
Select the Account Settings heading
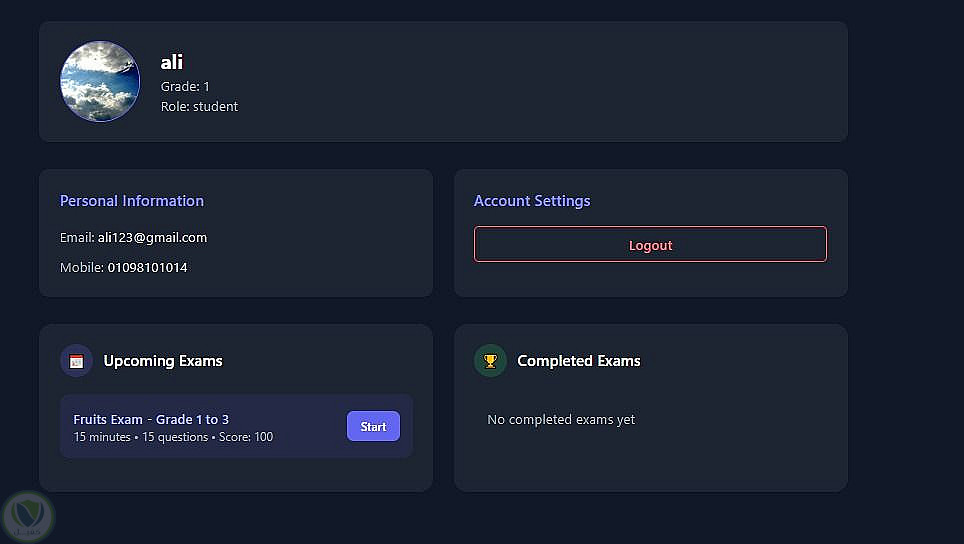pos(532,201)
